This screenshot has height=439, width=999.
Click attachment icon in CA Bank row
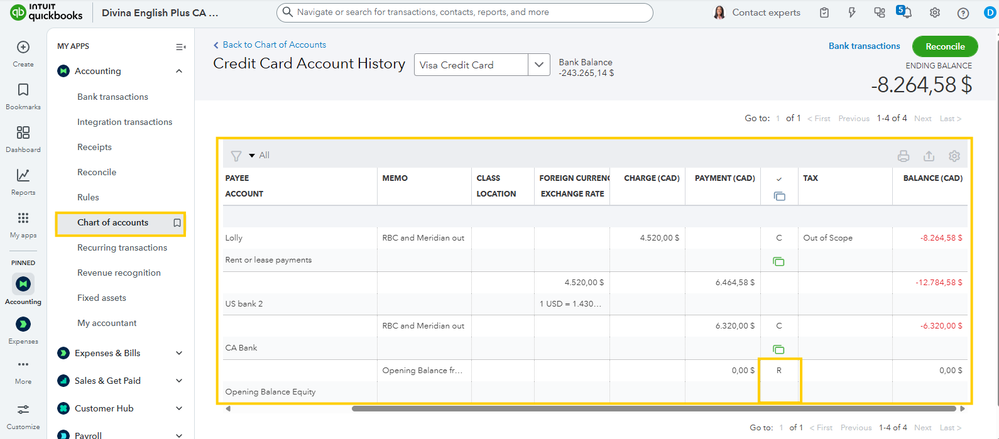(x=779, y=349)
